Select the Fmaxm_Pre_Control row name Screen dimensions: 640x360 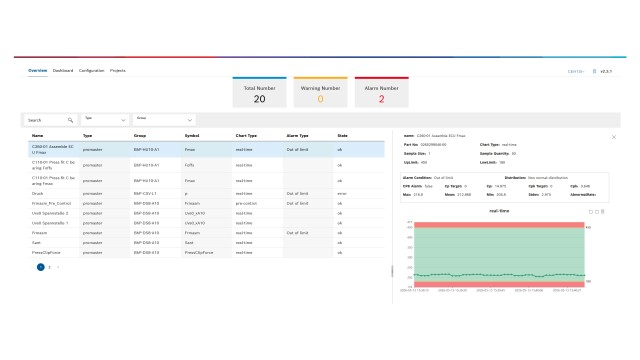(51, 203)
